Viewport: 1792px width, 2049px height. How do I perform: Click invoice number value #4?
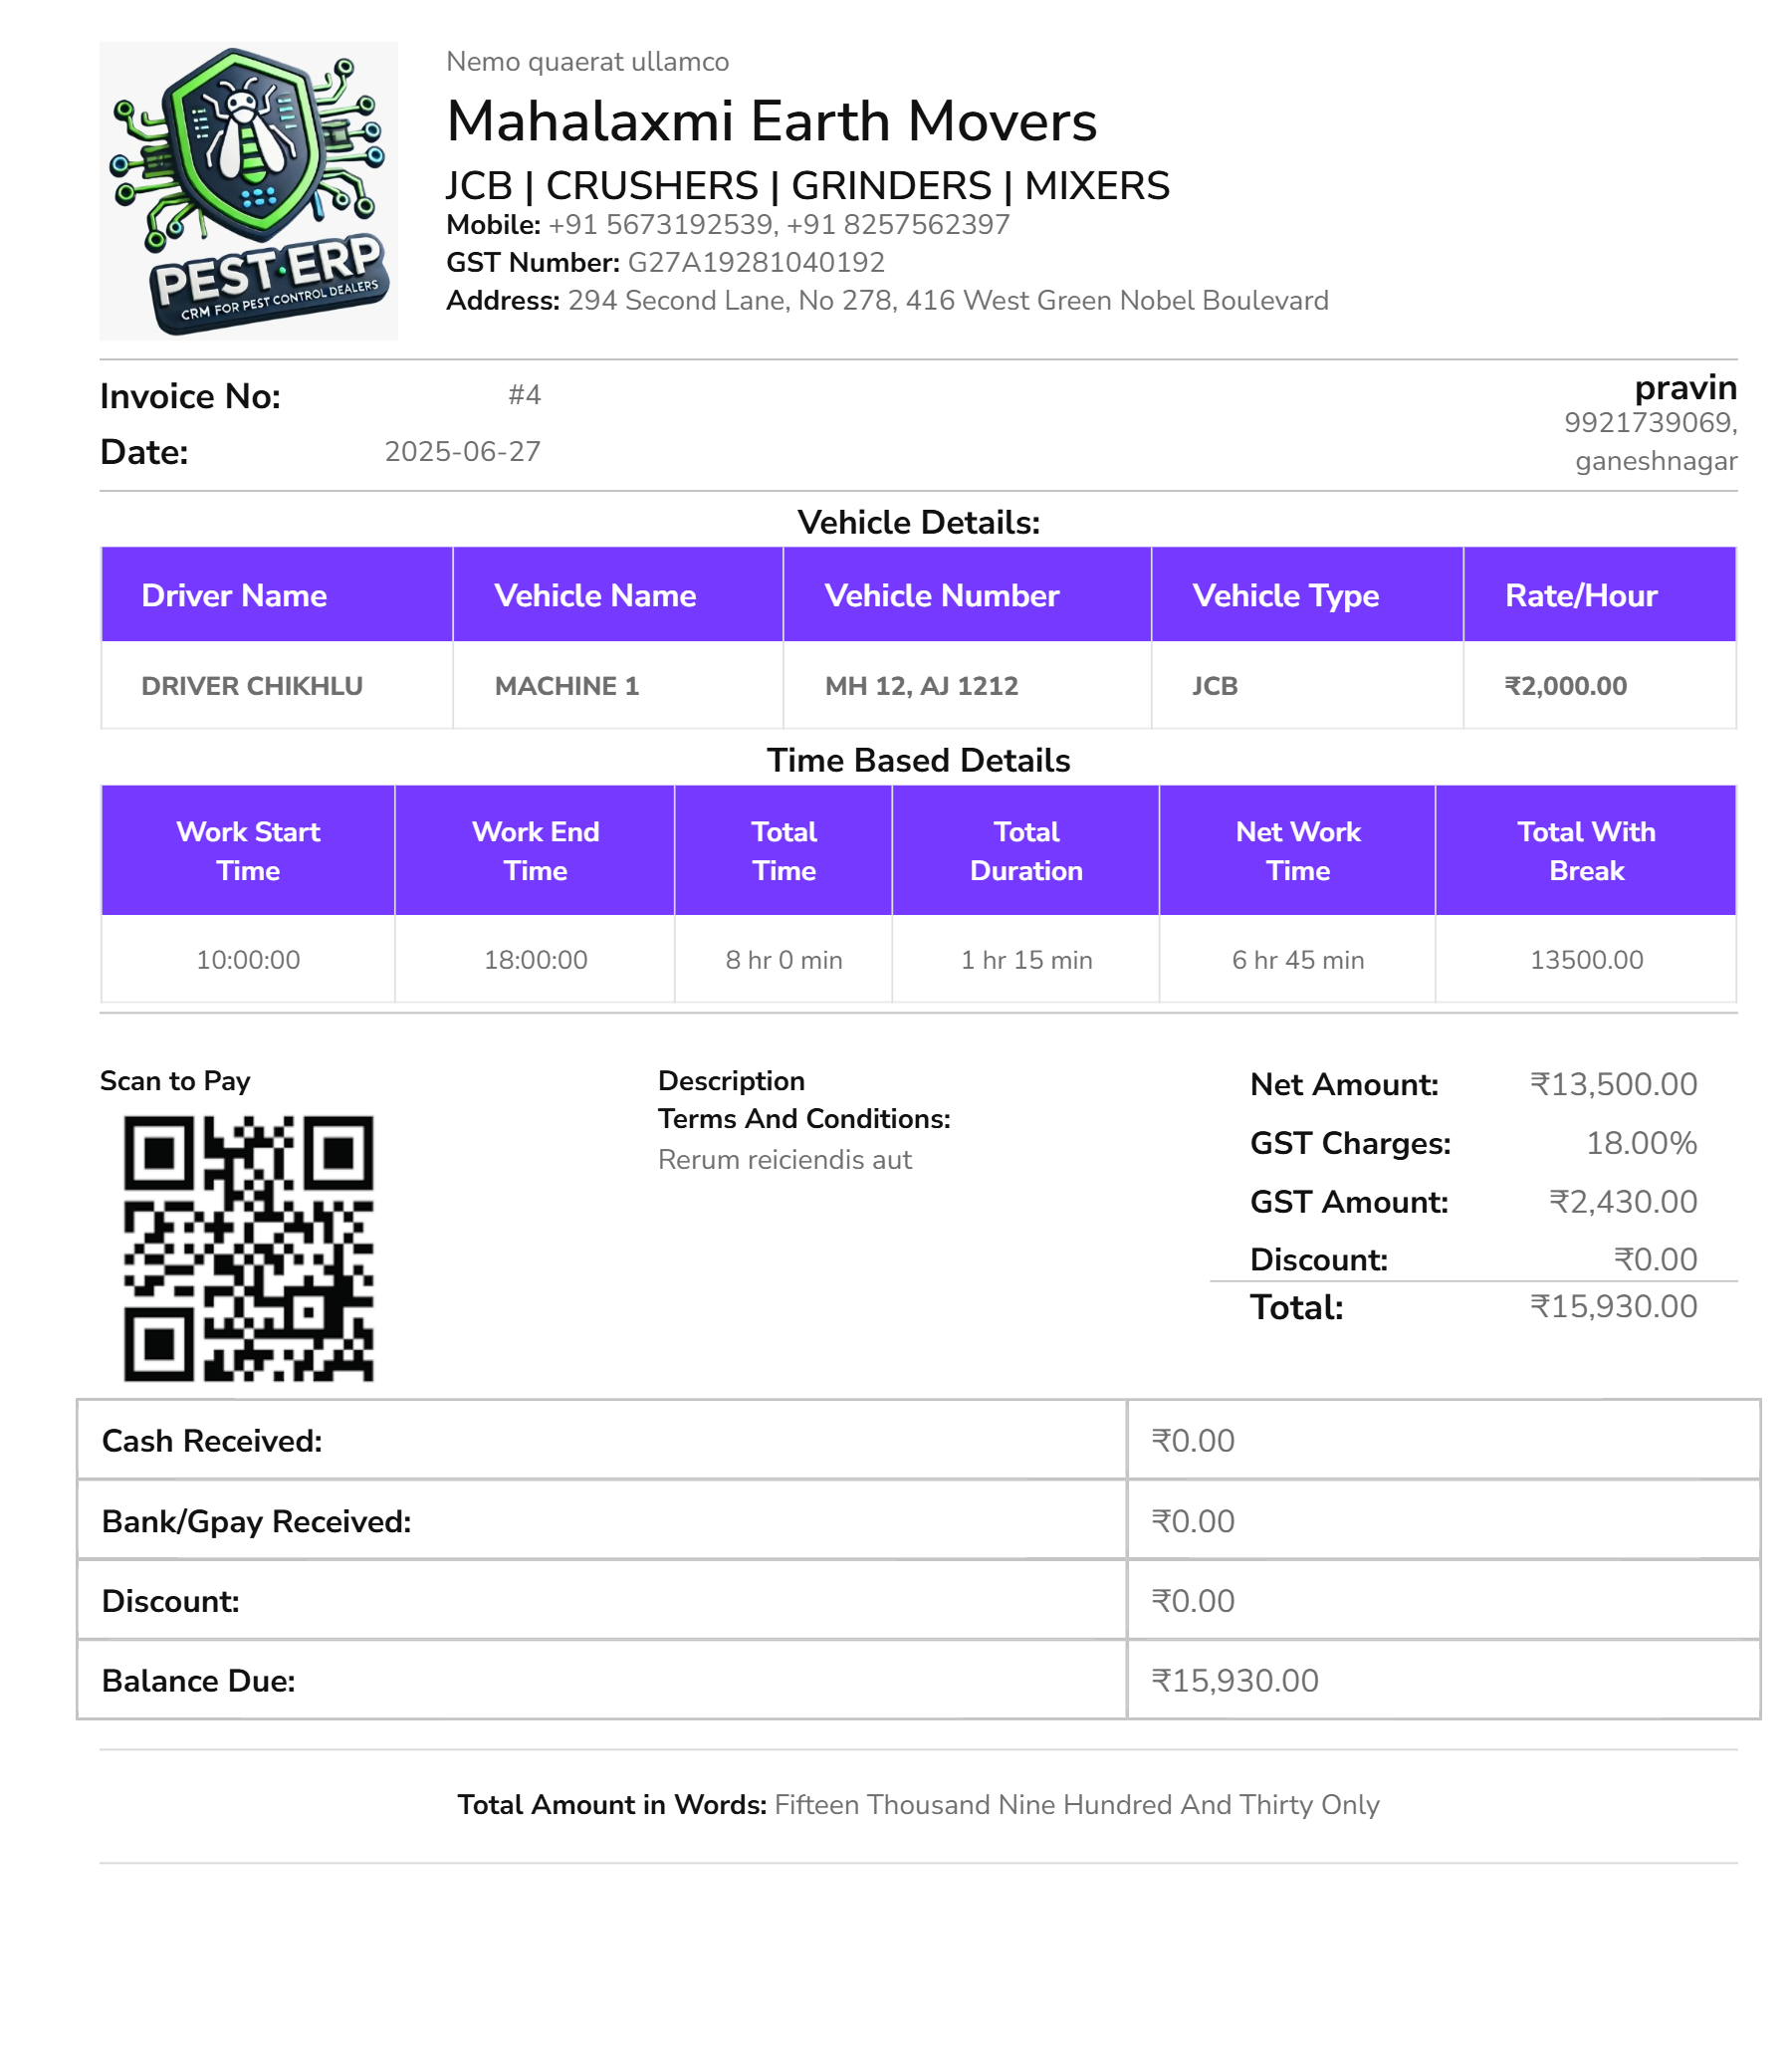(x=524, y=395)
